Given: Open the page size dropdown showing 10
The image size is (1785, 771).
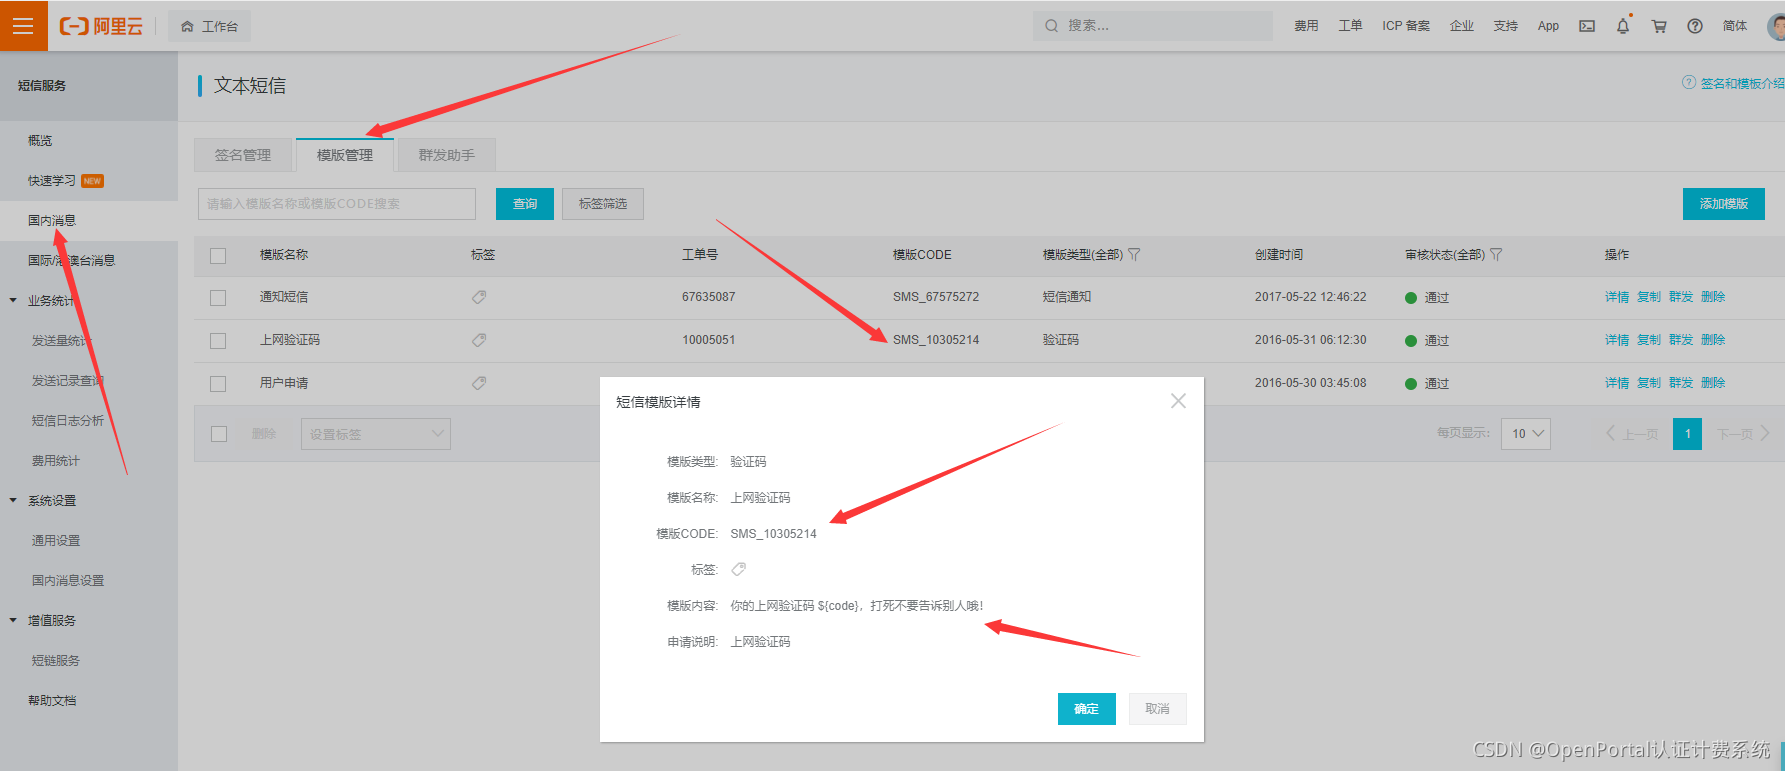Looking at the screenshot, I should tap(1526, 434).
